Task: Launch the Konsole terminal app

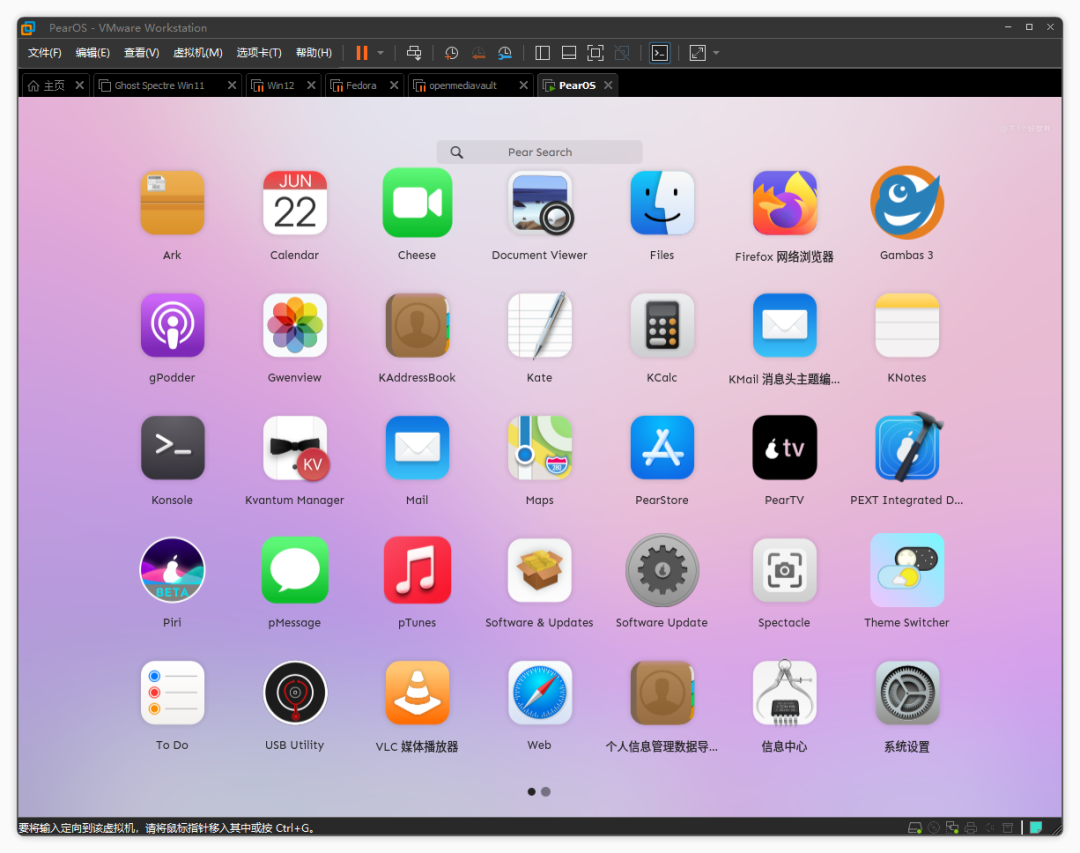Action: click(172, 448)
